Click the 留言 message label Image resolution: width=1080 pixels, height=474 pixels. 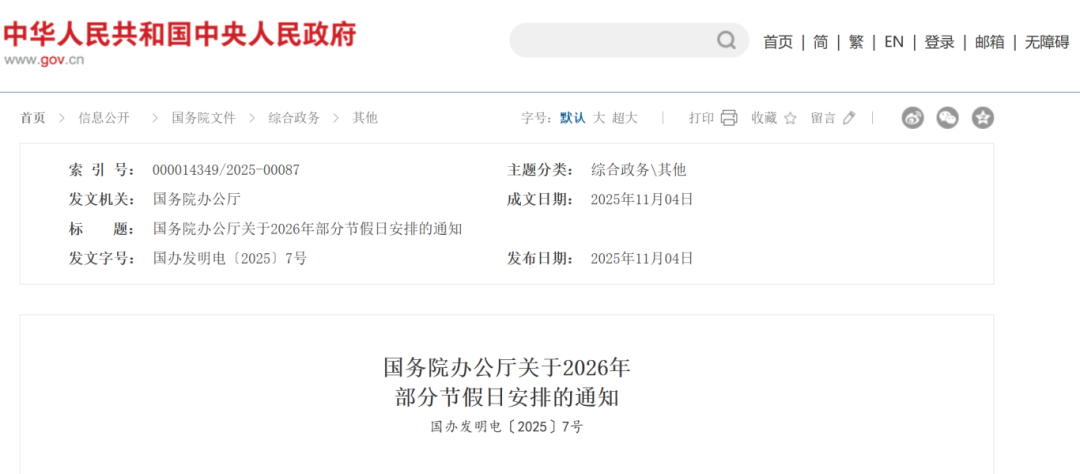pyautogui.click(x=823, y=118)
